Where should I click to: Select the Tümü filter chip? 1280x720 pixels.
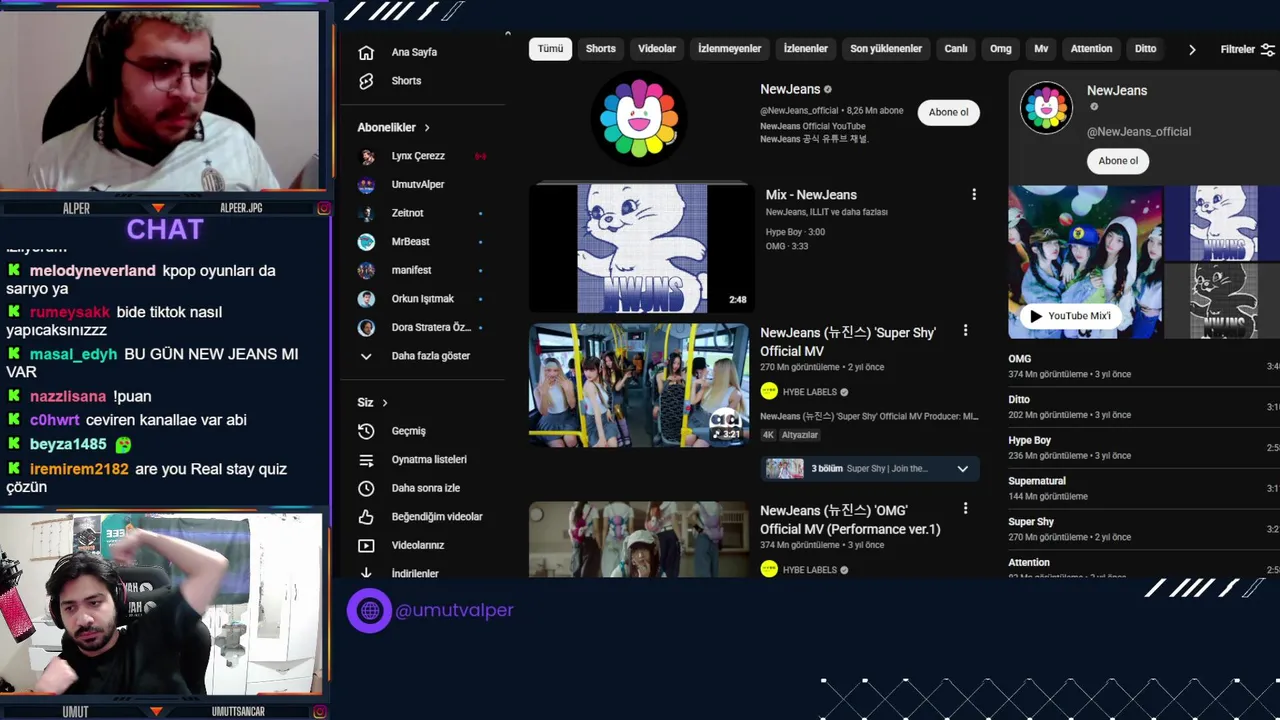coord(550,49)
